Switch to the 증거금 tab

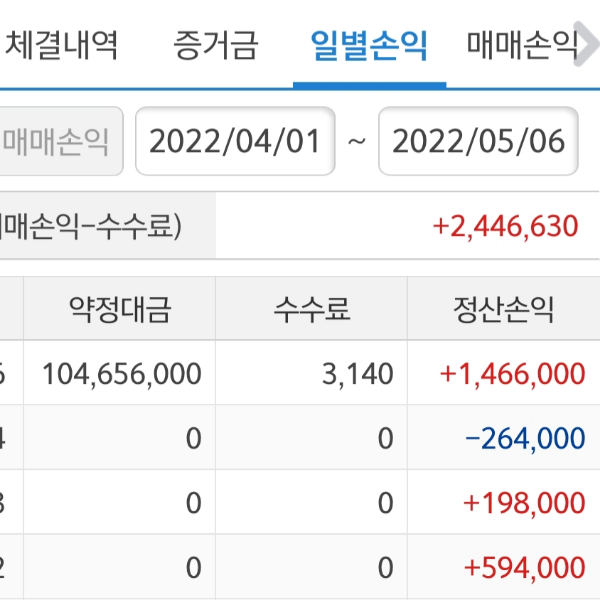click(215, 44)
